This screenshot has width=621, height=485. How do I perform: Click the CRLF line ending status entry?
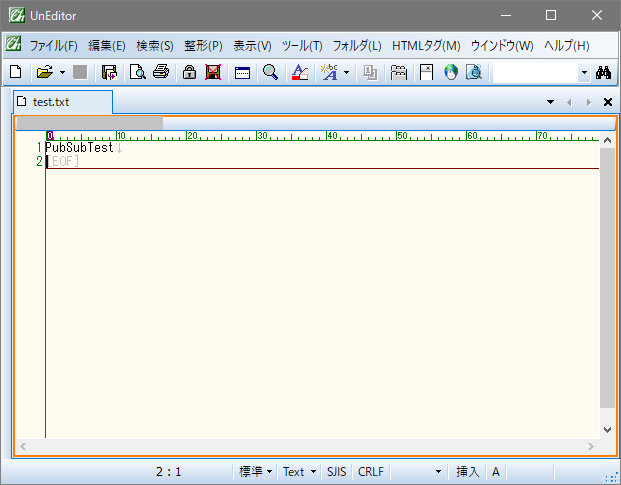[371, 472]
